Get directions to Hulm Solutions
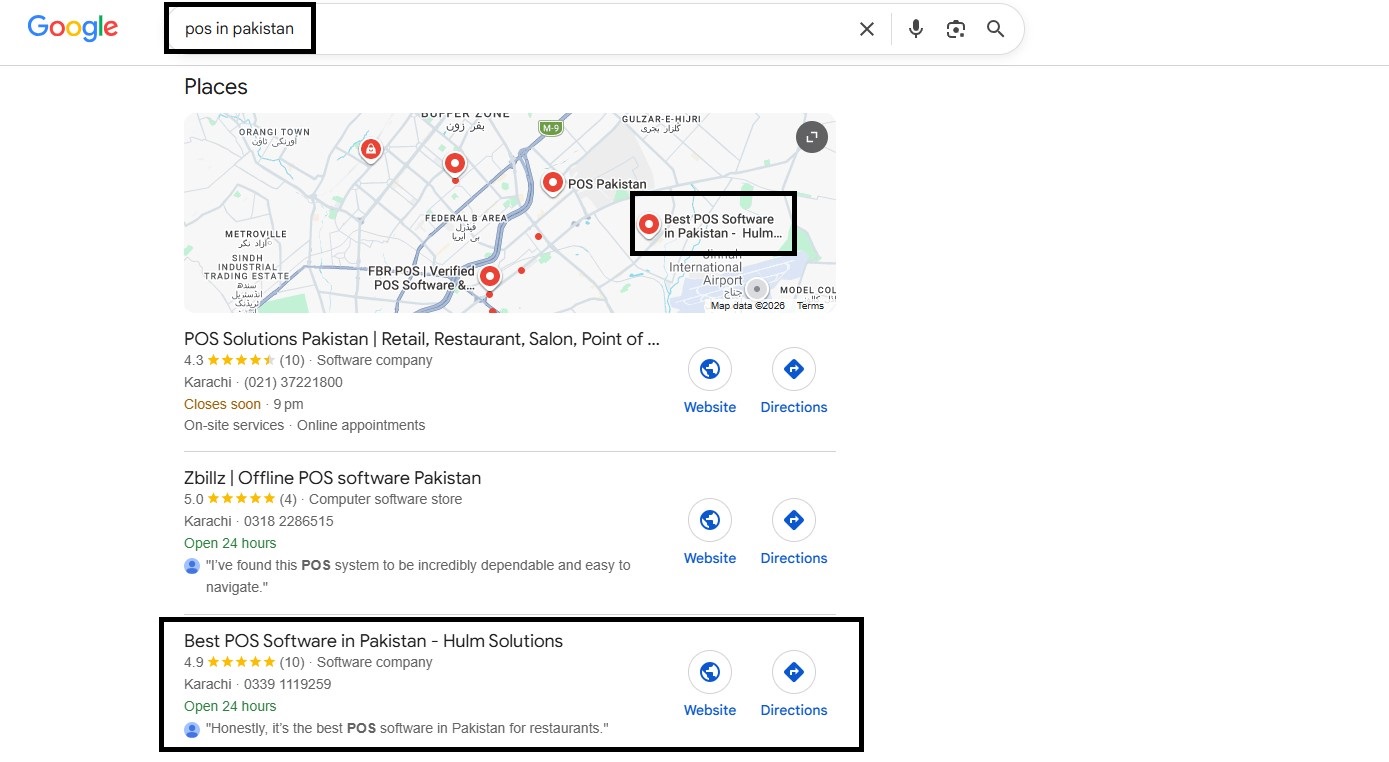The image size is (1389, 762). (794, 672)
